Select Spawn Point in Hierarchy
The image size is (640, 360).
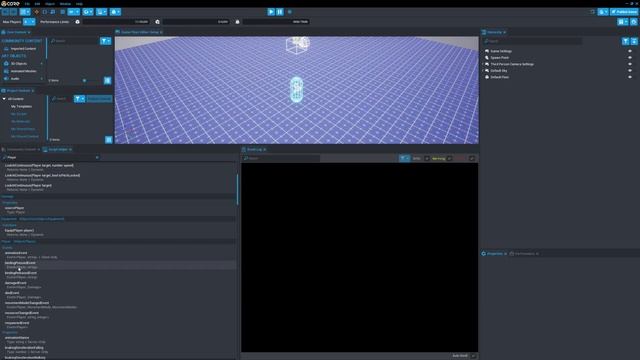pyautogui.click(x=500, y=58)
